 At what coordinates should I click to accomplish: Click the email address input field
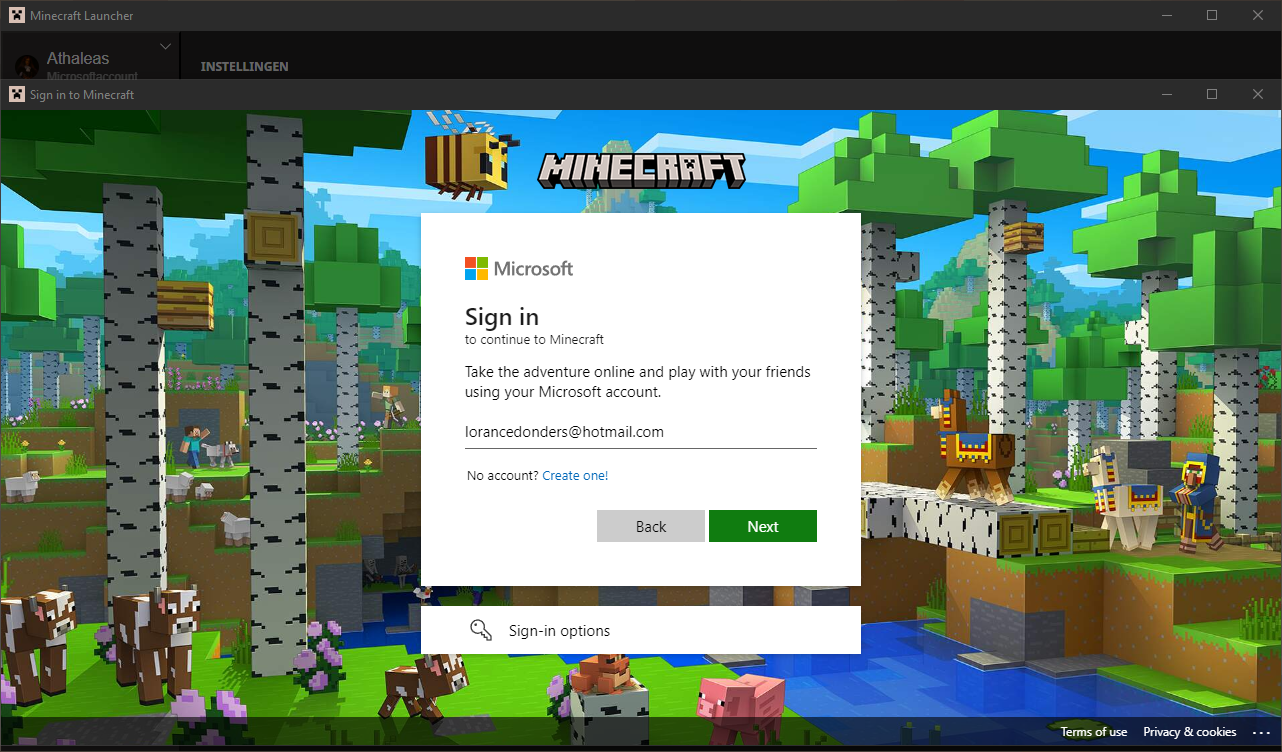click(x=640, y=432)
